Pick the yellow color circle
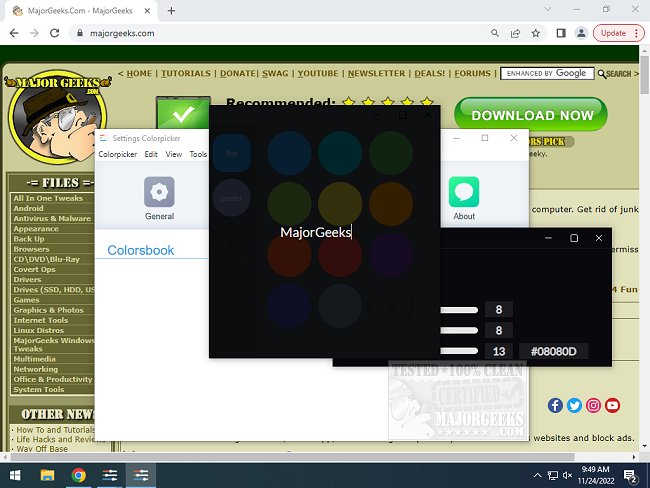Image resolution: width=650 pixels, height=488 pixels. click(x=340, y=204)
